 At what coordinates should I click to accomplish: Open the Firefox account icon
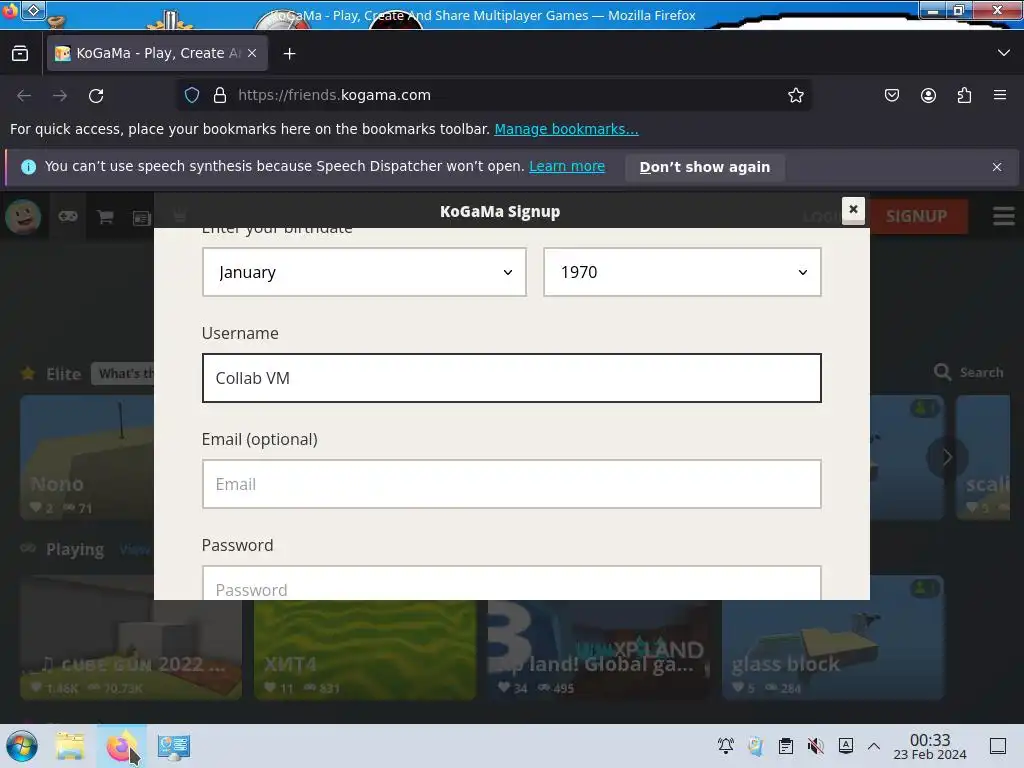(928, 95)
